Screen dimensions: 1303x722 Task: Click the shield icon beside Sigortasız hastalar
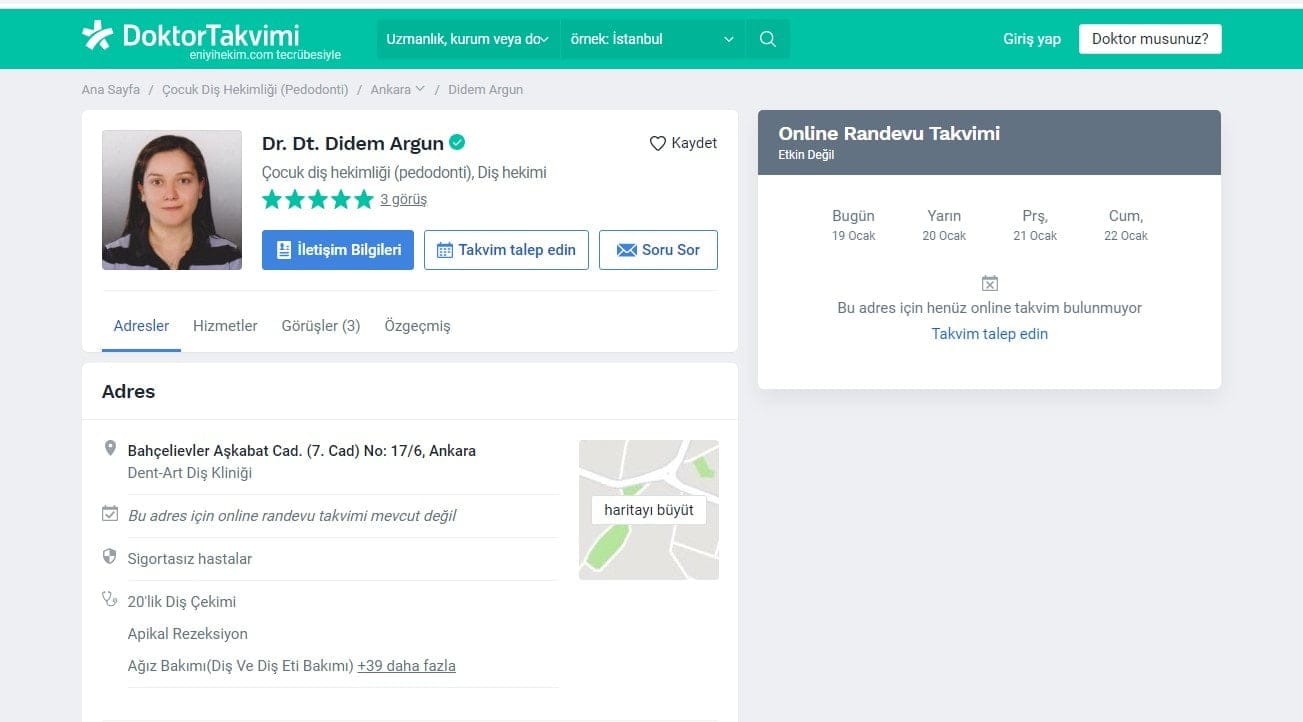(x=110, y=556)
